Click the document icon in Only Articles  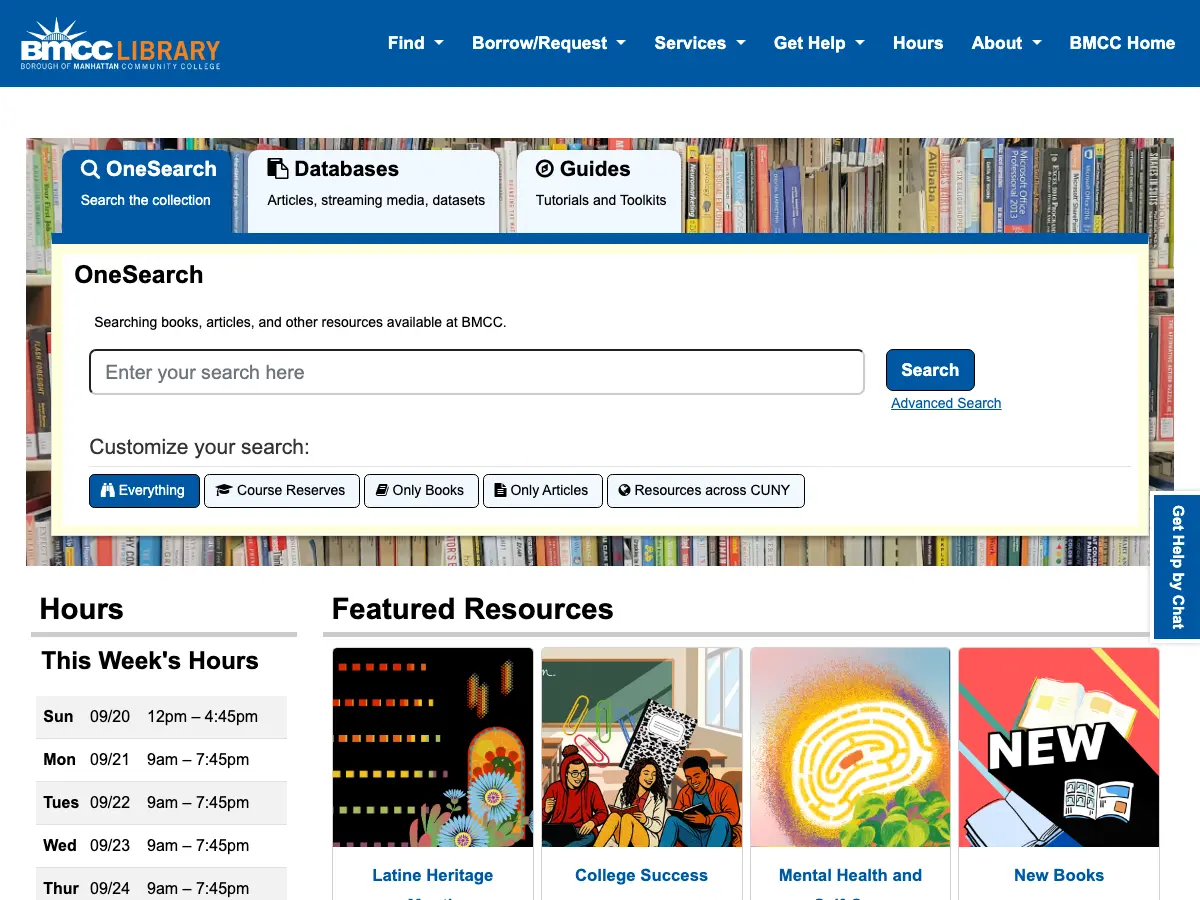point(501,490)
